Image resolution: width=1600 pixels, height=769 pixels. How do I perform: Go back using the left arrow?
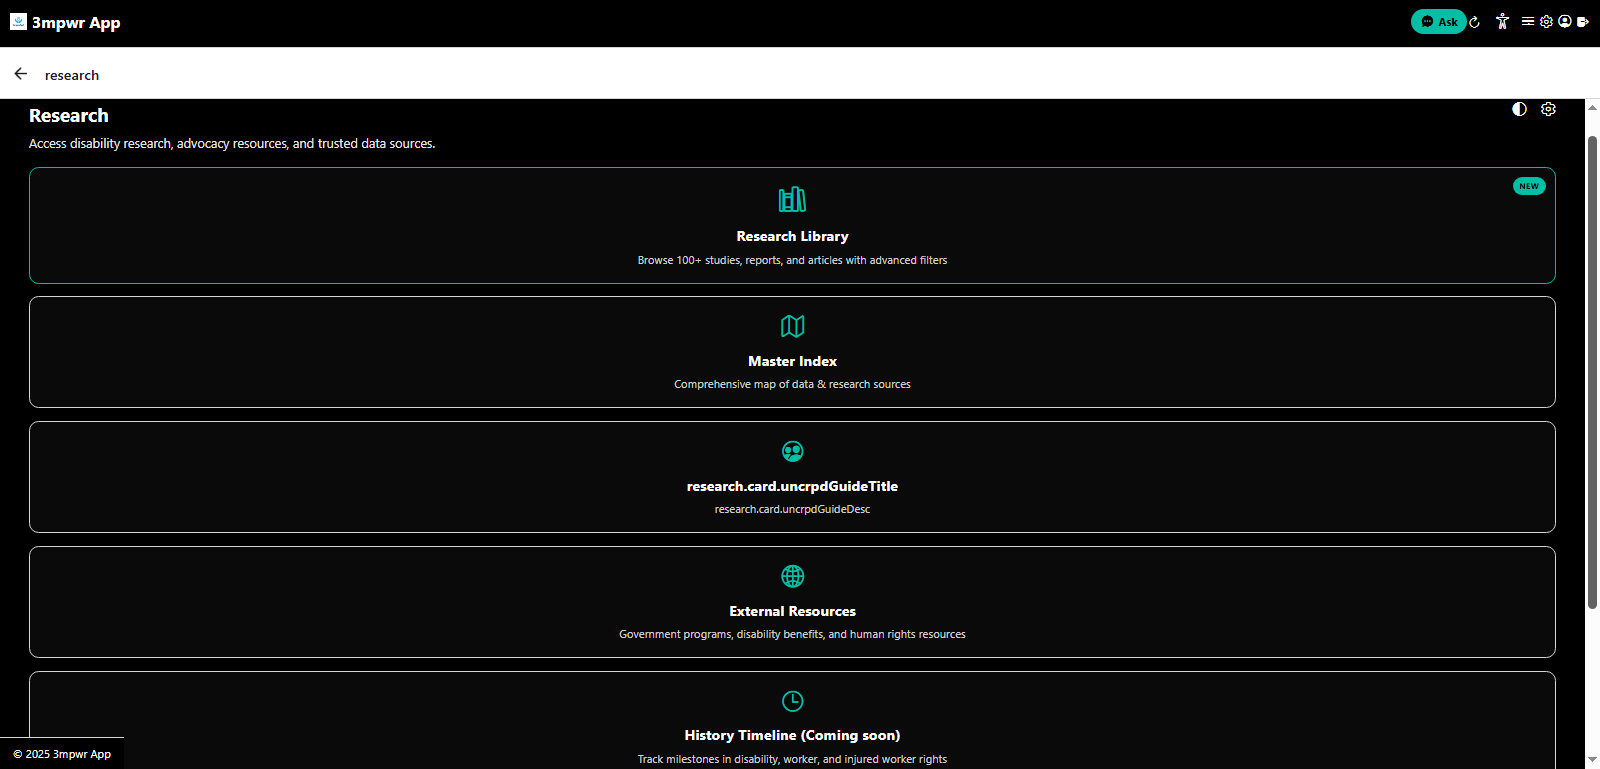click(x=21, y=74)
